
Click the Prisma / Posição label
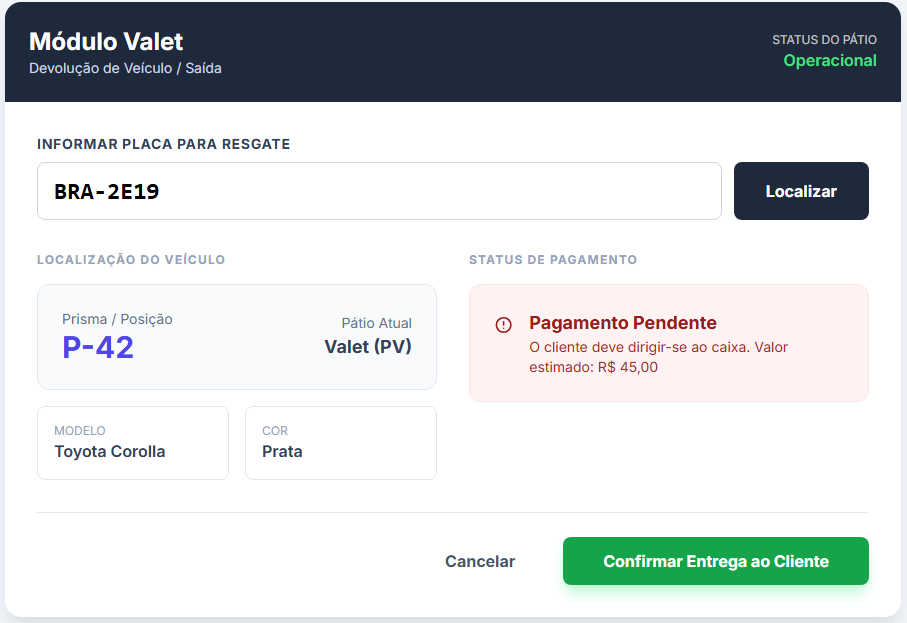pyautogui.click(x=117, y=319)
